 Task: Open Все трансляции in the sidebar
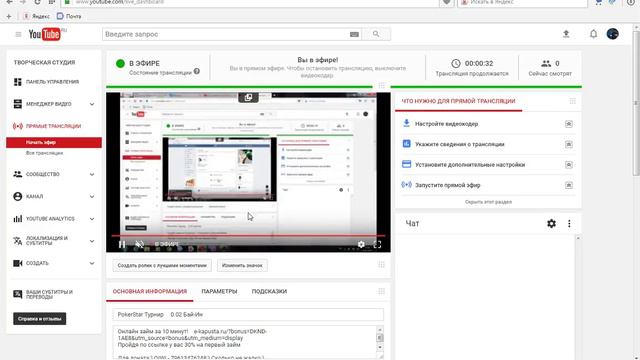[44, 153]
